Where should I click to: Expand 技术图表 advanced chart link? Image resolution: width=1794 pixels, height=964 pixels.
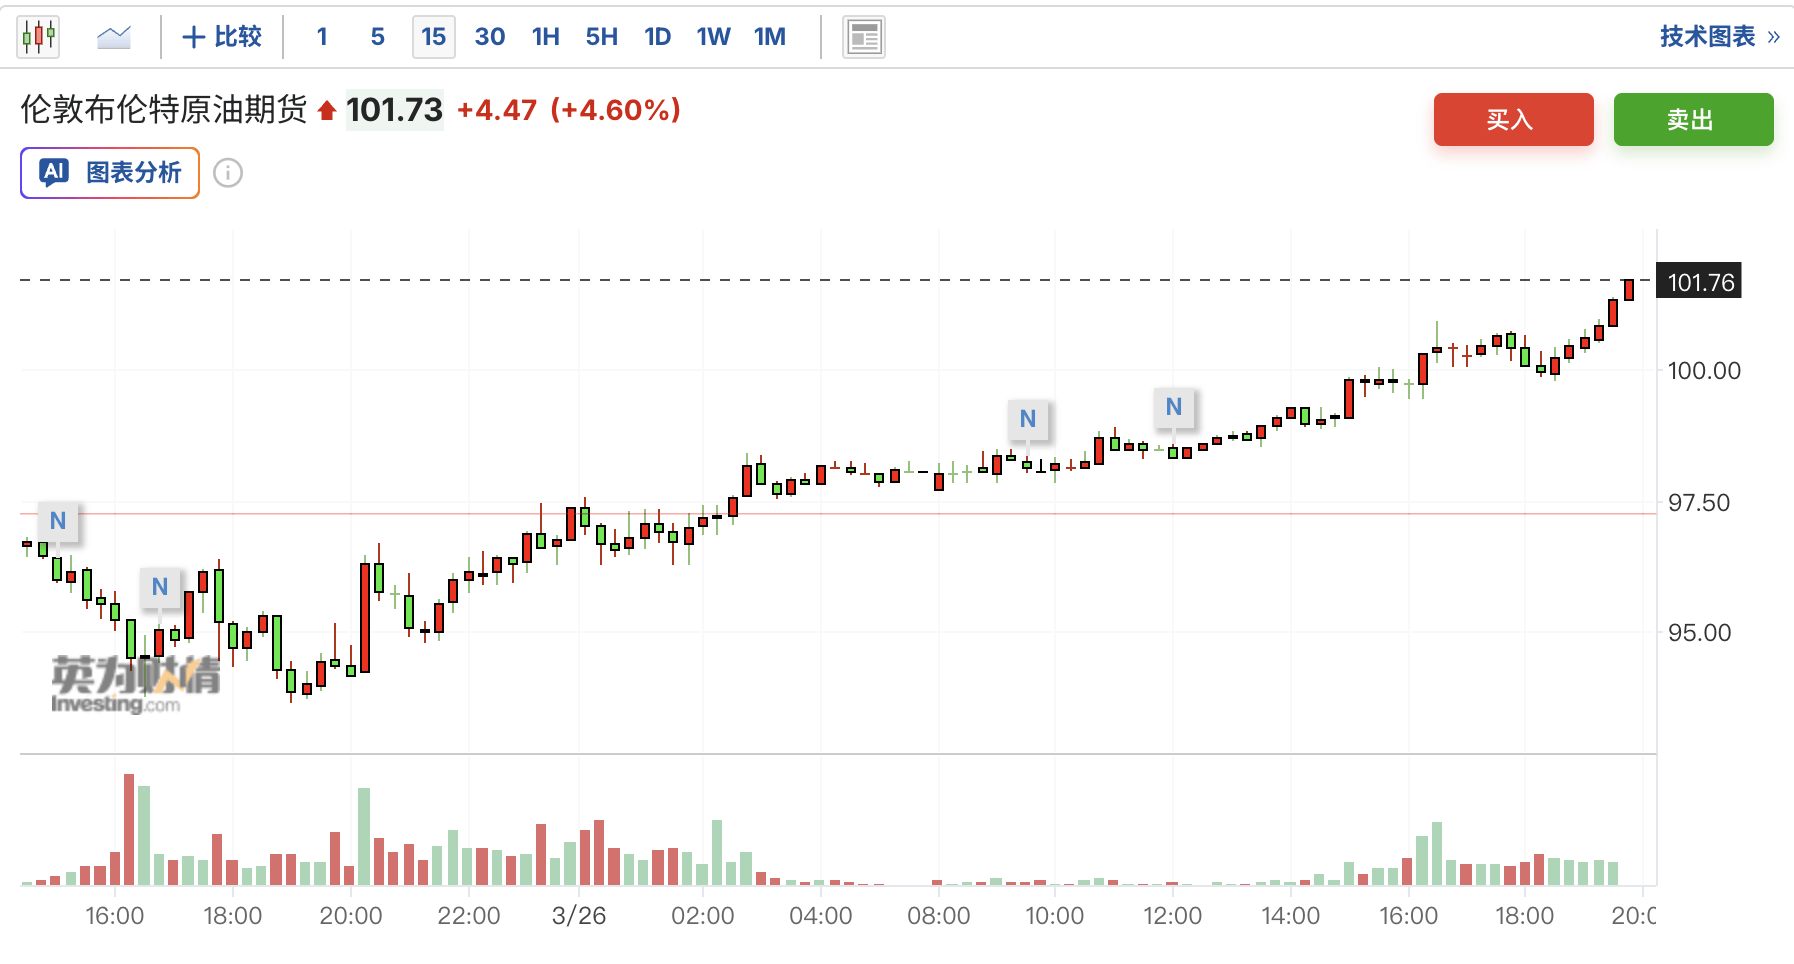[1718, 37]
